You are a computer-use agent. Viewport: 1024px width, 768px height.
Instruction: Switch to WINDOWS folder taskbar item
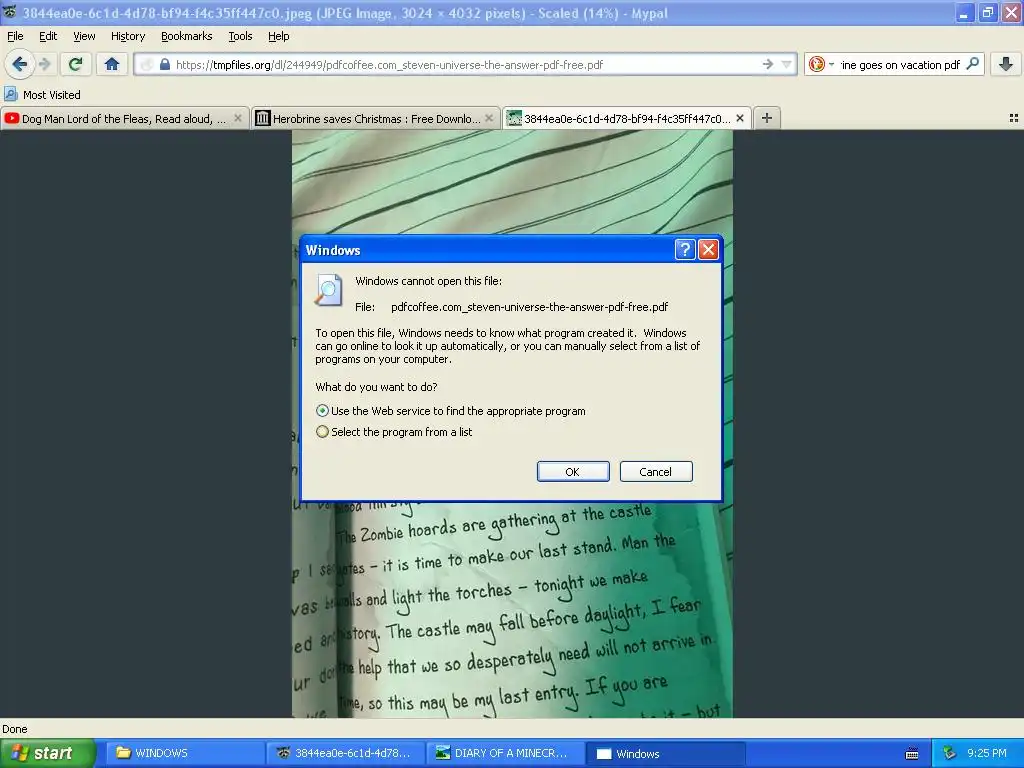pyautogui.click(x=185, y=753)
